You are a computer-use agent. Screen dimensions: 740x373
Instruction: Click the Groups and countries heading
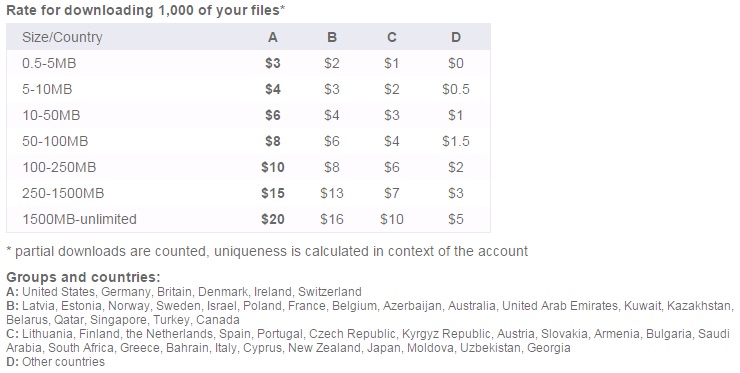point(83,277)
